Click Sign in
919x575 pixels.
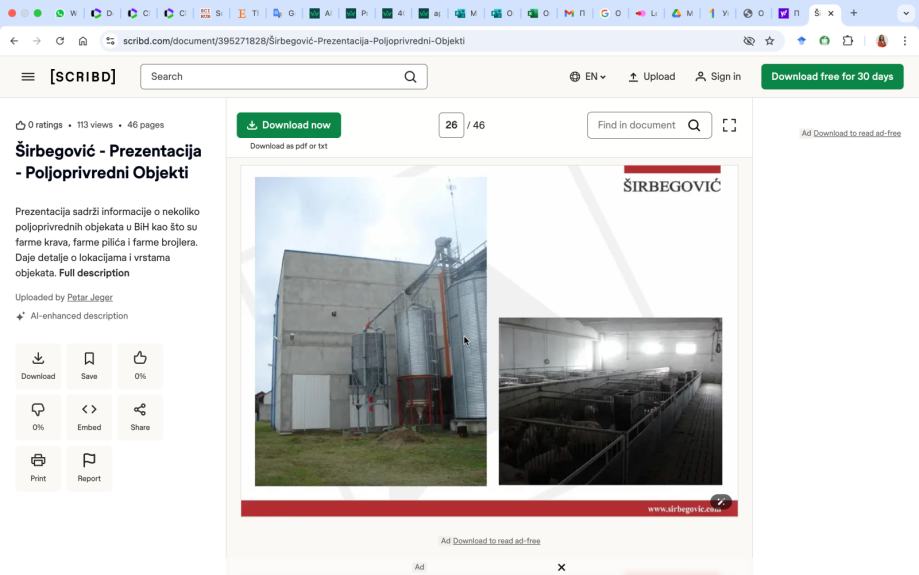(718, 77)
